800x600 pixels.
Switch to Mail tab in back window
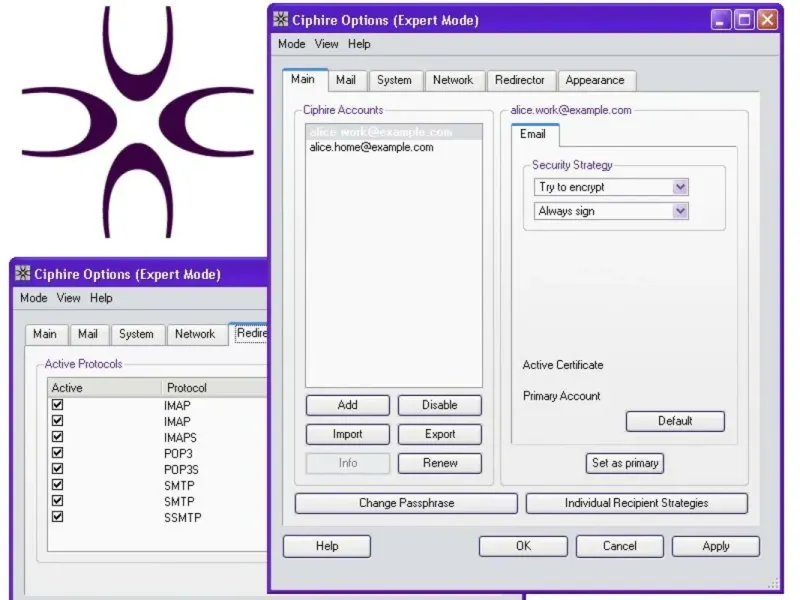89,334
